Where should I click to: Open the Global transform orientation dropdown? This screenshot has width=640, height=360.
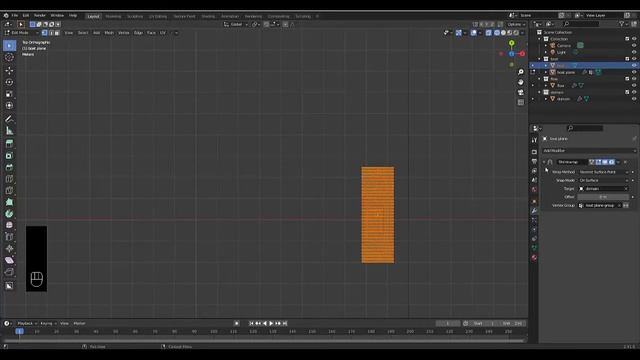click(x=236, y=24)
